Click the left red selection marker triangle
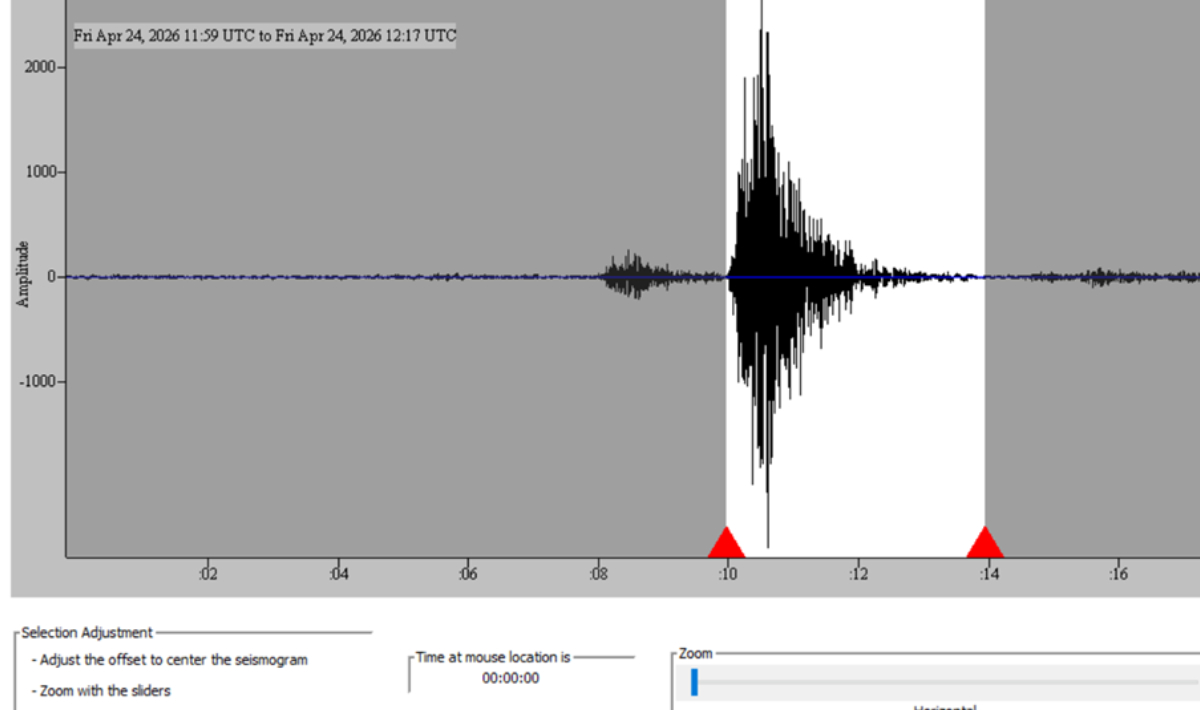 point(726,544)
